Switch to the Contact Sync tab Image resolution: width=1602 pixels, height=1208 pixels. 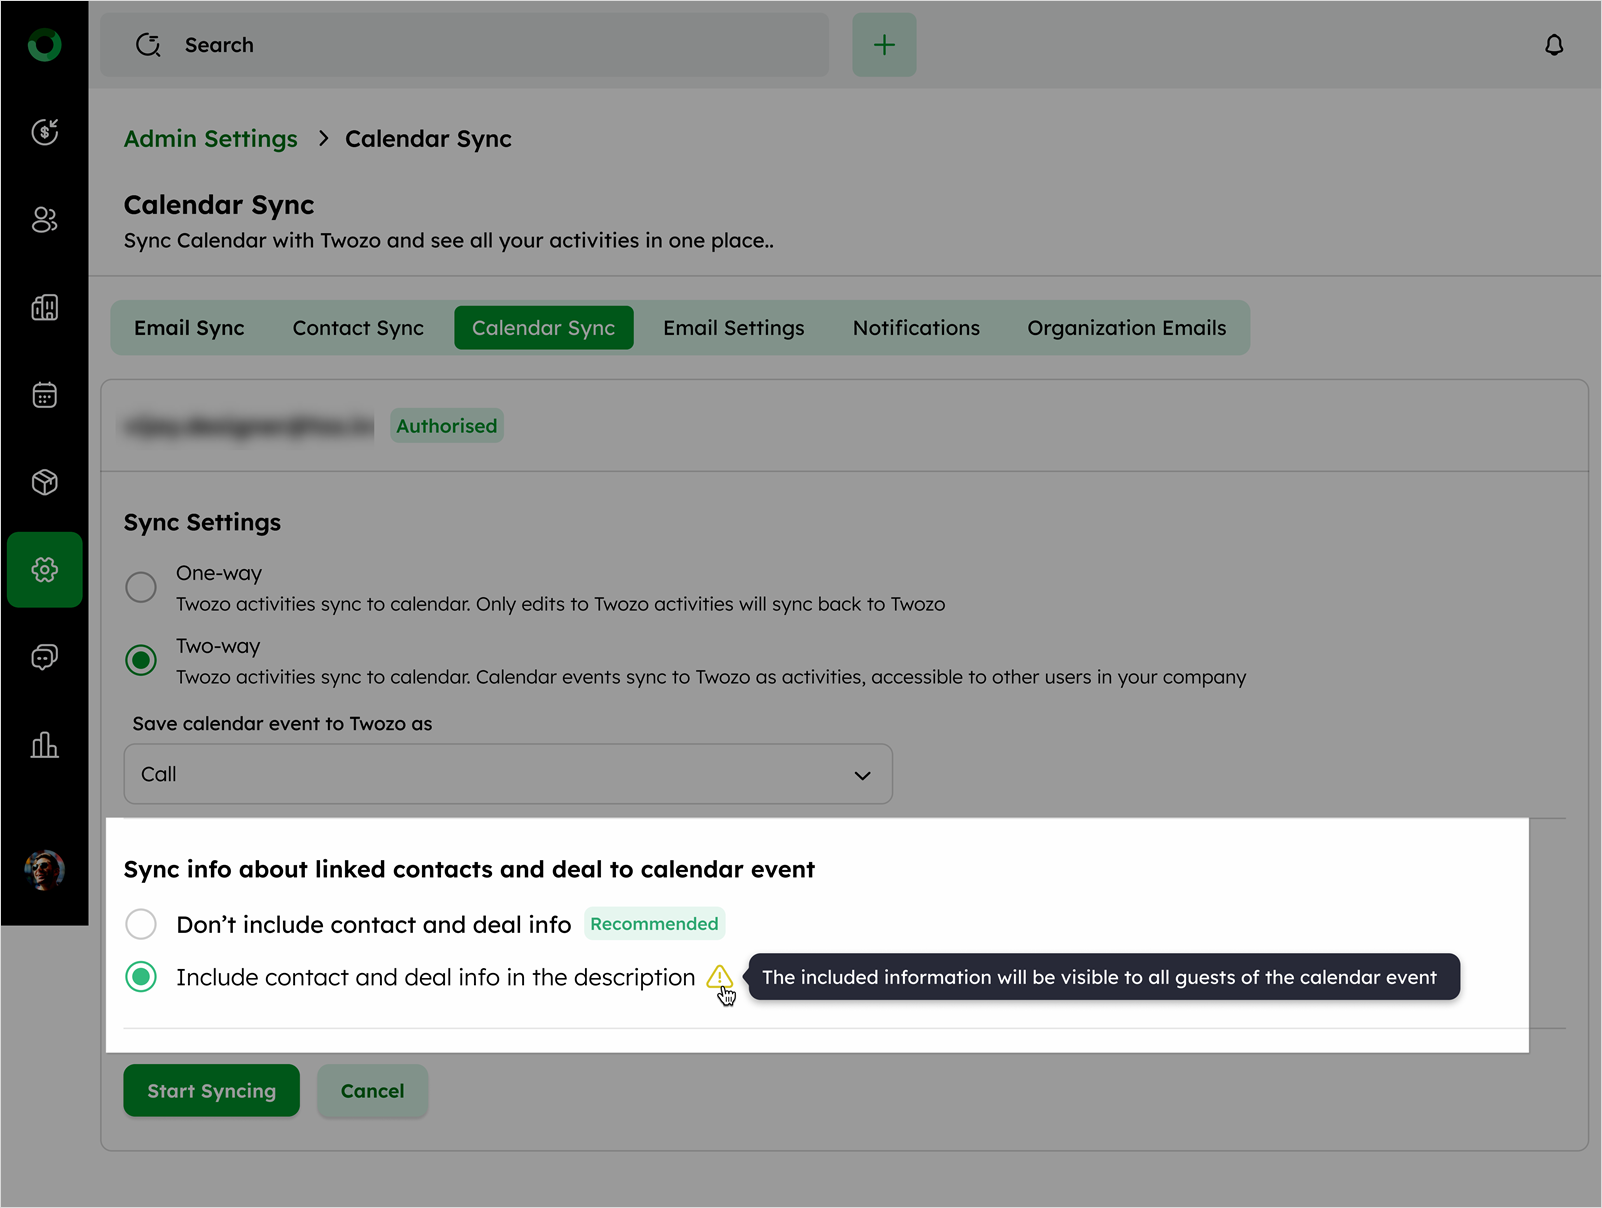click(x=358, y=328)
